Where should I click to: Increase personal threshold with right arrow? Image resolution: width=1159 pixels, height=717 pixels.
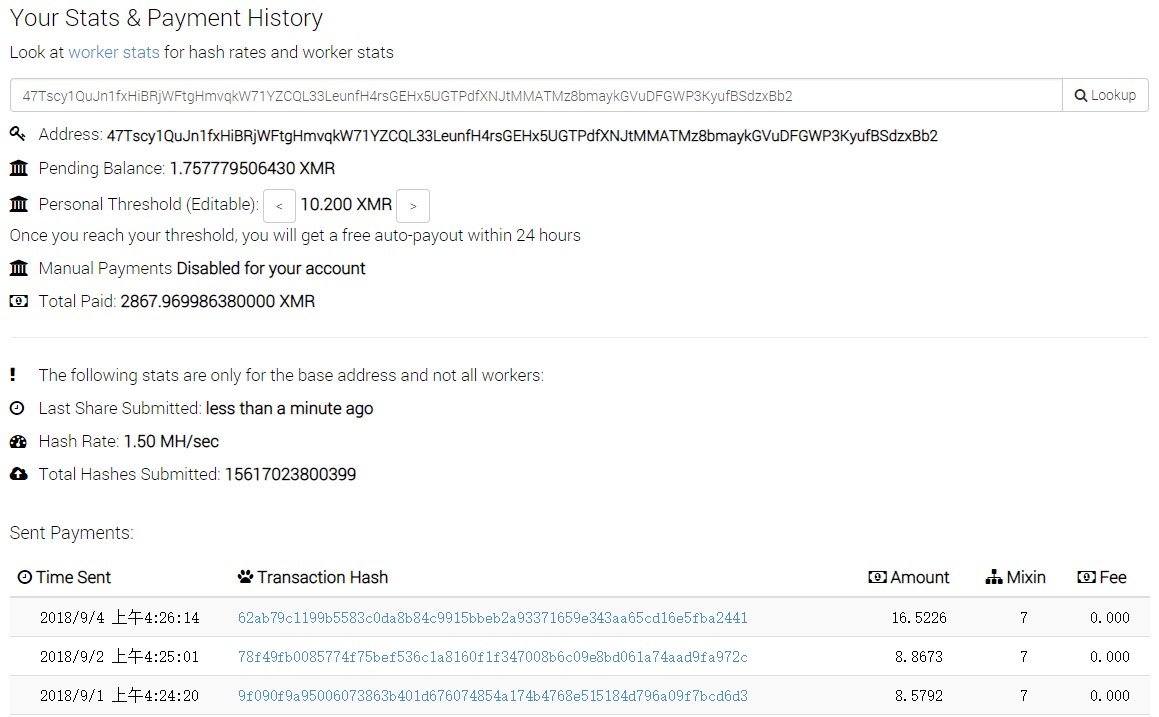pos(412,205)
